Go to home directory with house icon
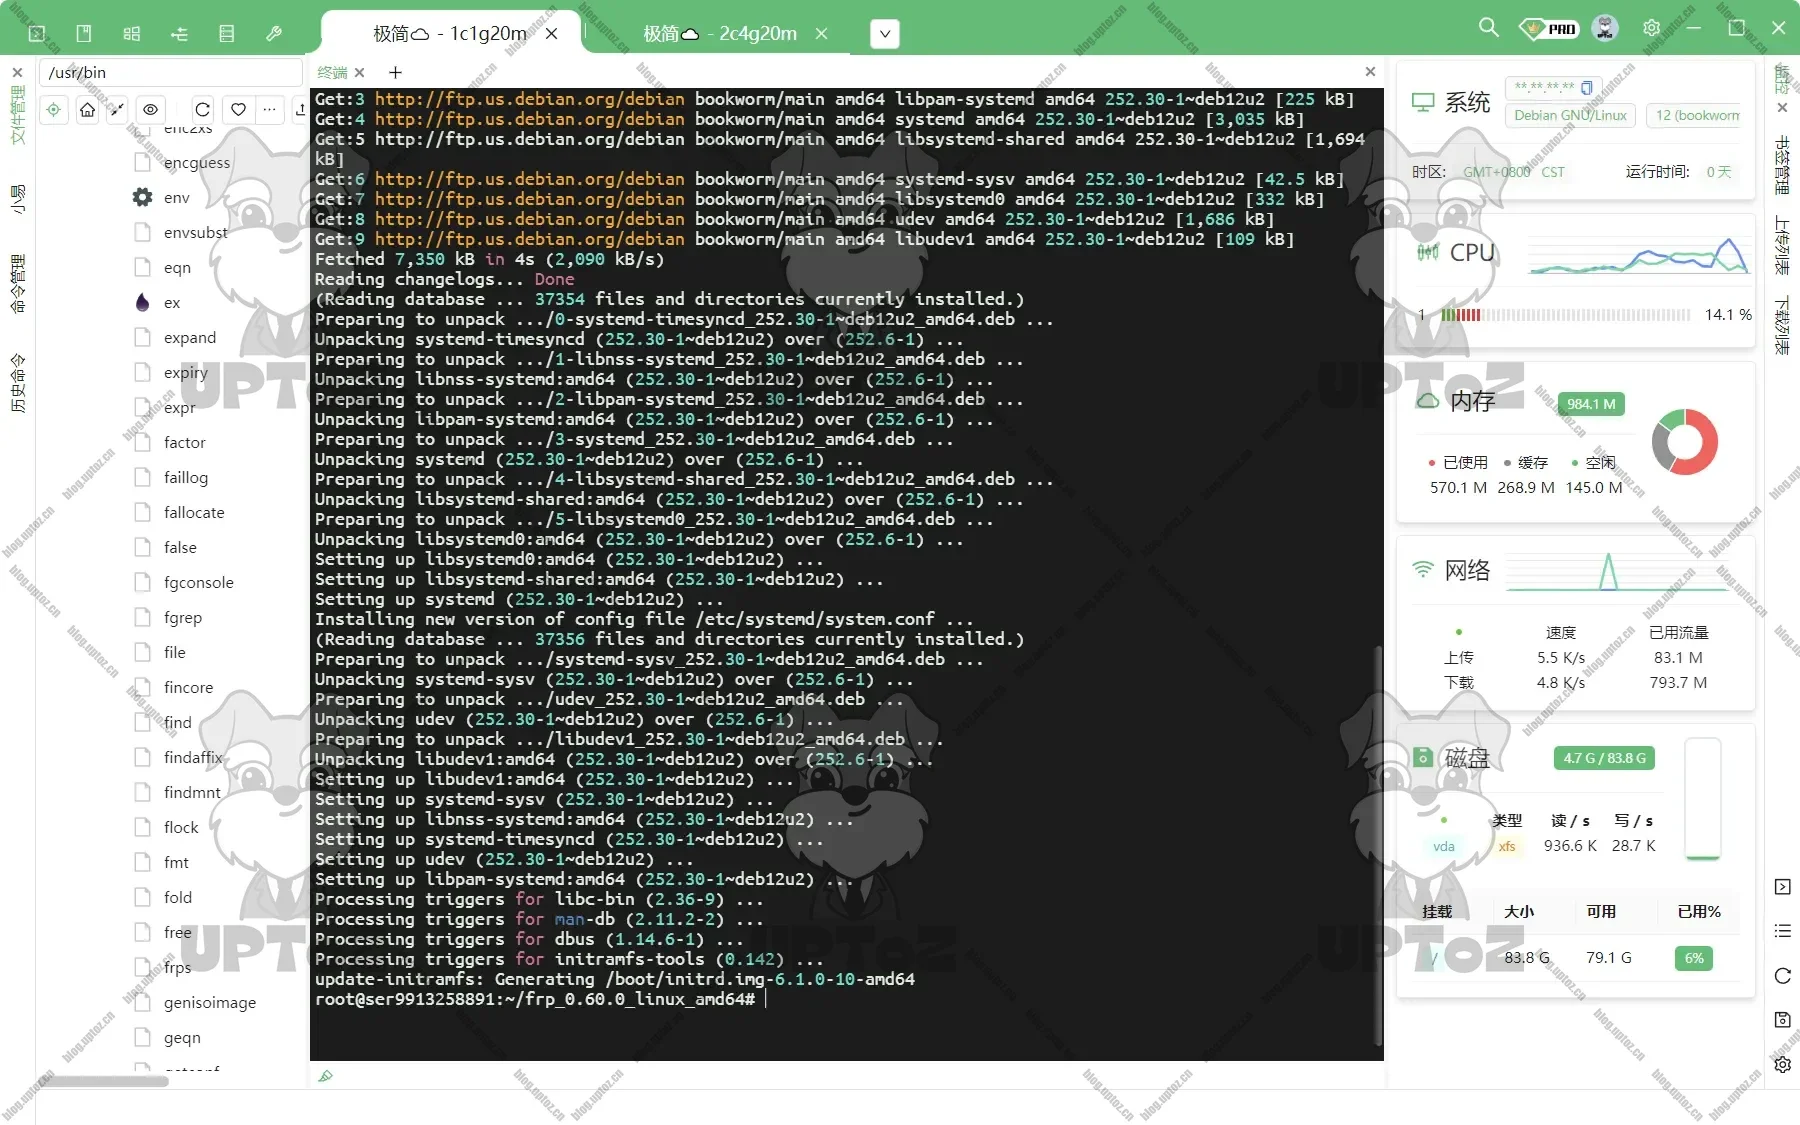The height and width of the screenshot is (1125, 1800). [x=88, y=109]
